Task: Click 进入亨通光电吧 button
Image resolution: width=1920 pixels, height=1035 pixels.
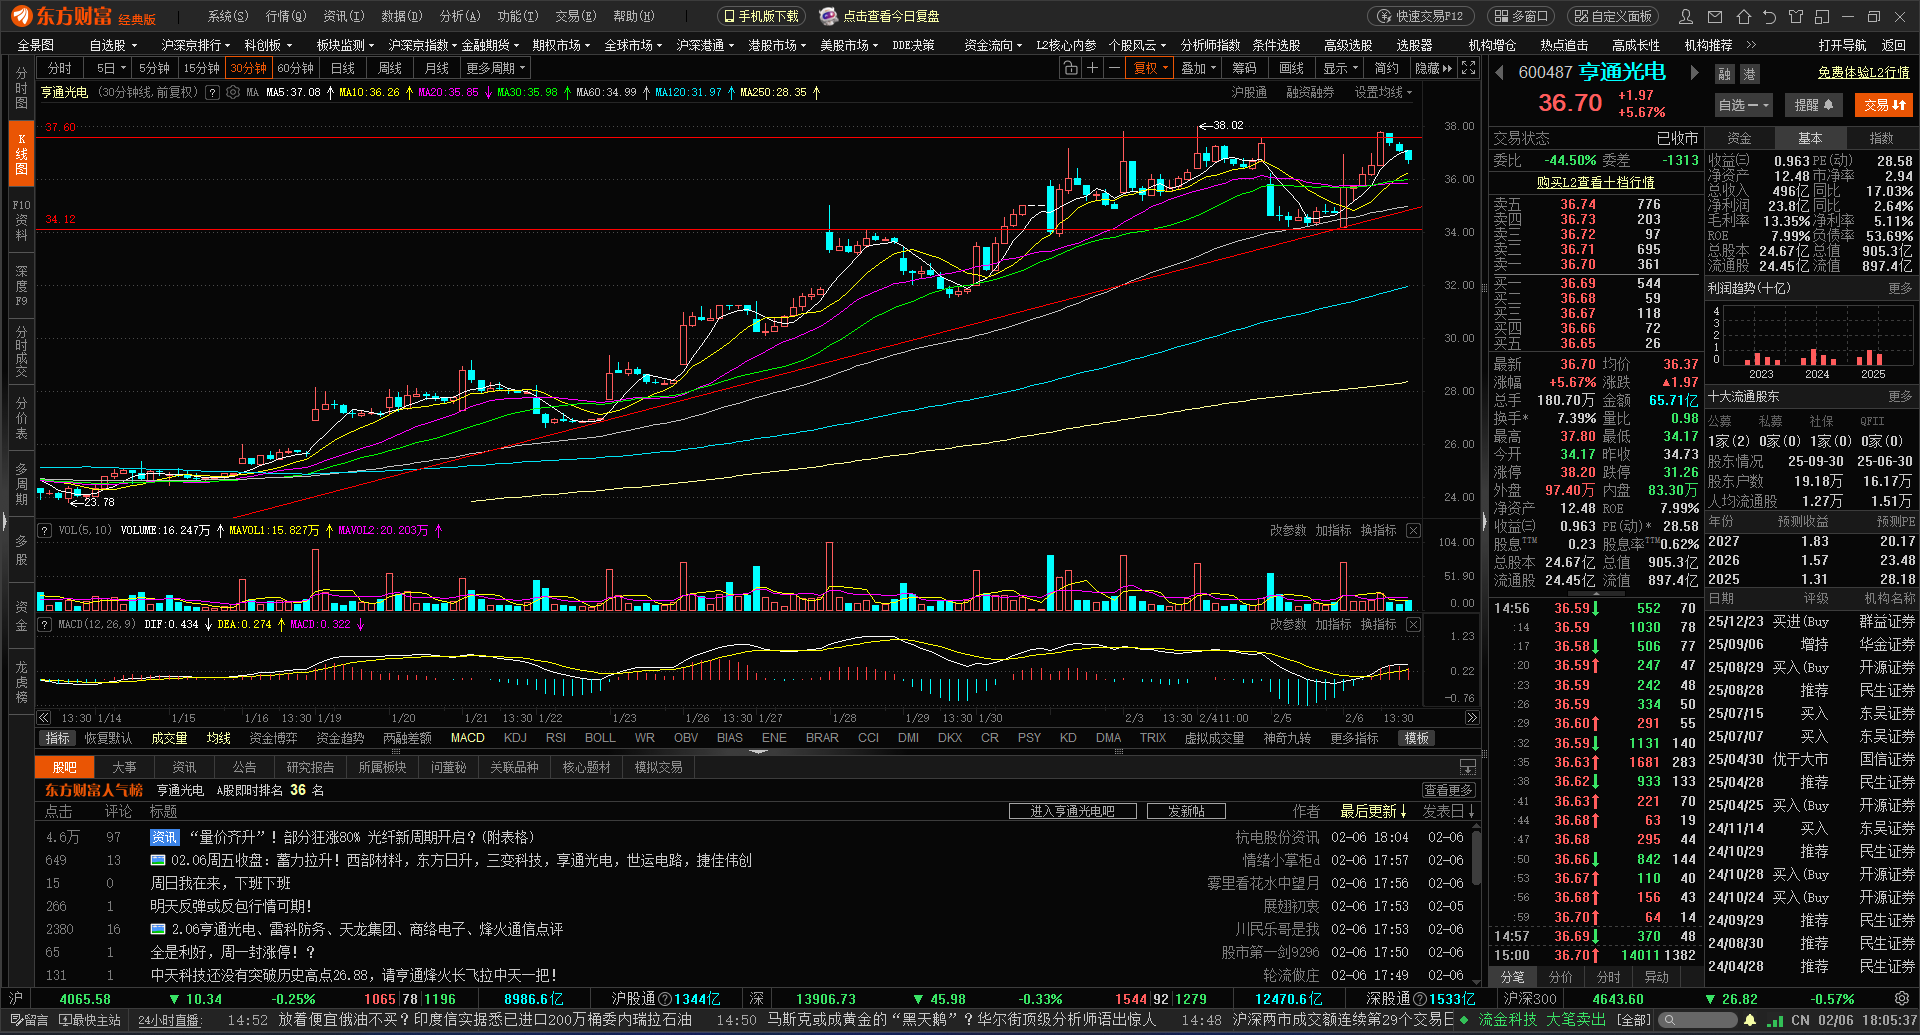Action: pyautogui.click(x=1072, y=811)
